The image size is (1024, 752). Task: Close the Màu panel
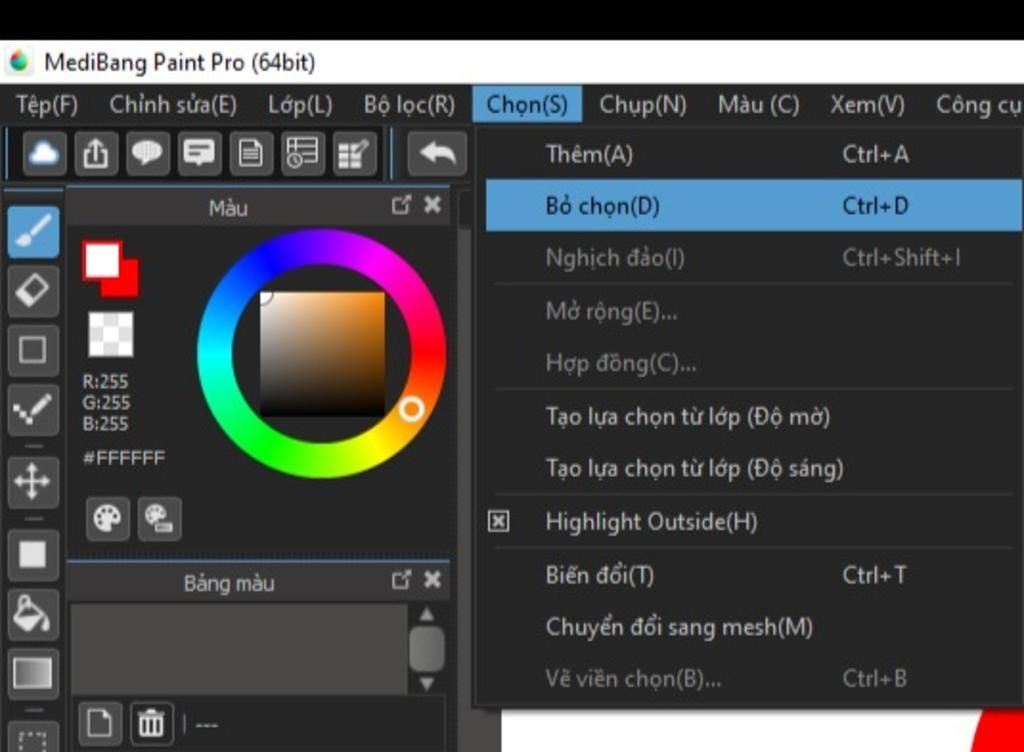click(432, 206)
